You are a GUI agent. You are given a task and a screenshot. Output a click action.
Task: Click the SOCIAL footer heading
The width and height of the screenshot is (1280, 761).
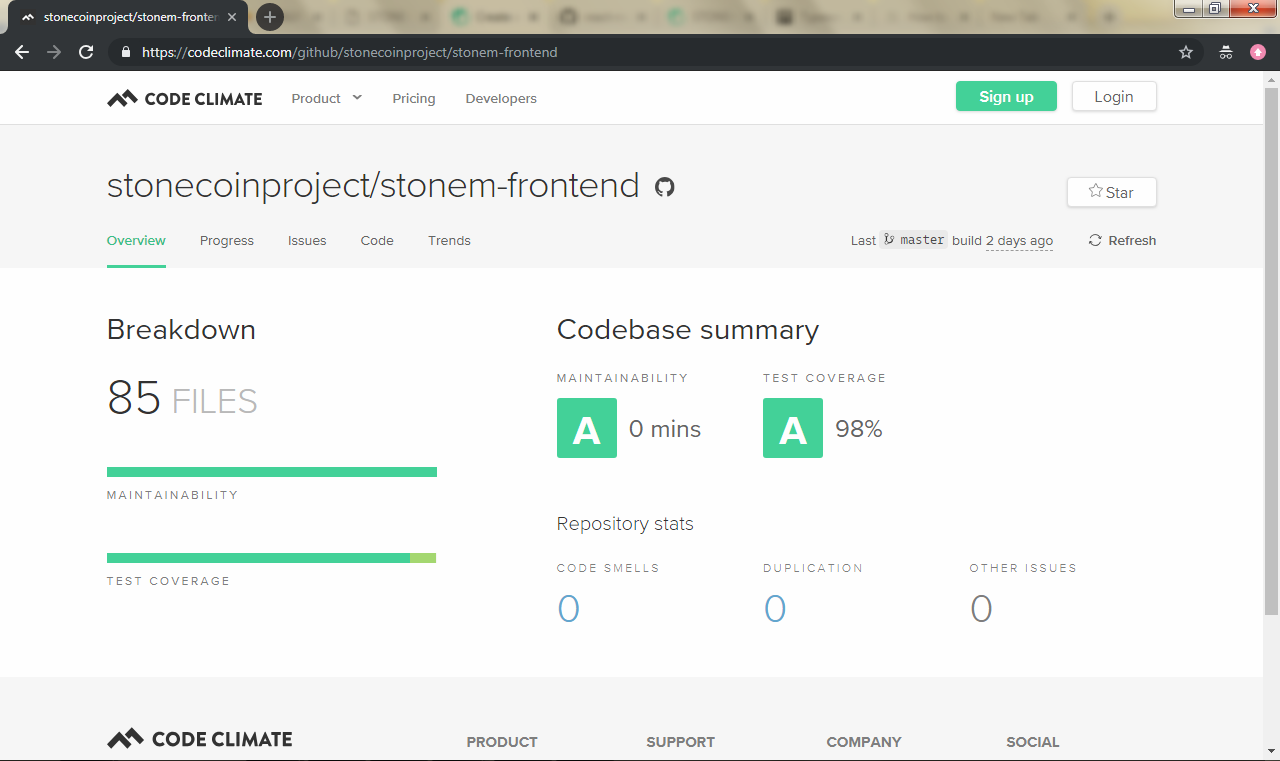pos(1033,742)
